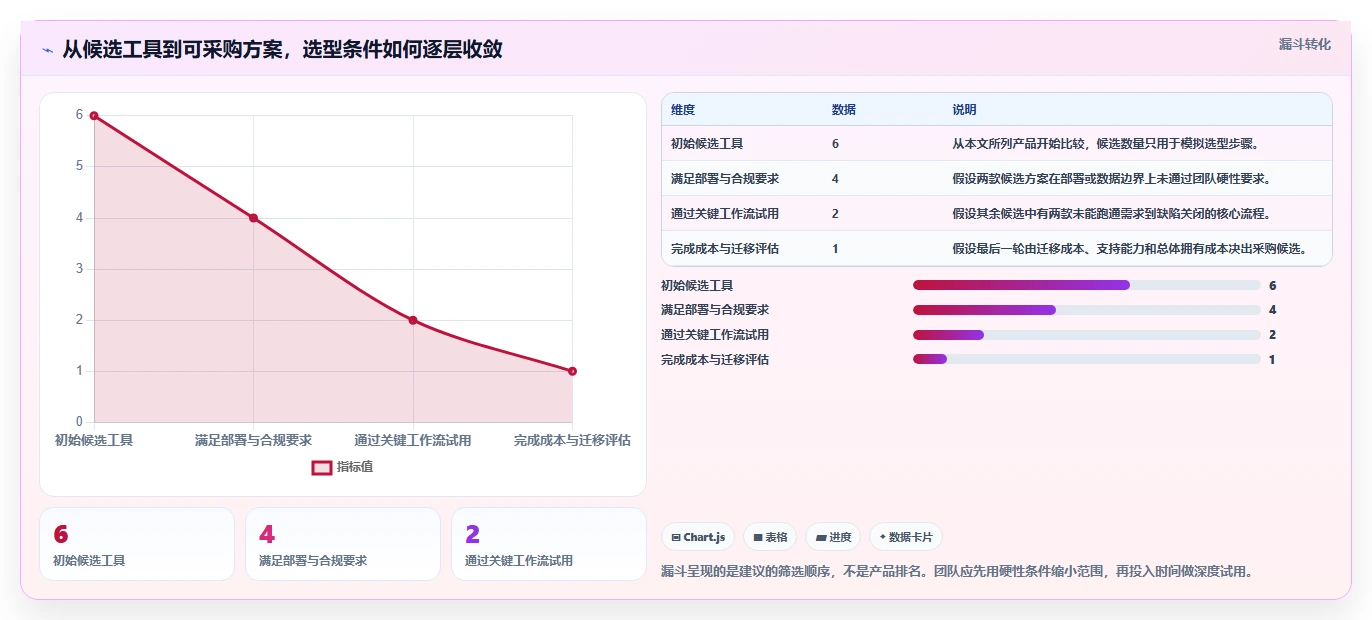Open the stat card showing 2 通过关键工作流试用
1372x620 pixels.
click(549, 544)
